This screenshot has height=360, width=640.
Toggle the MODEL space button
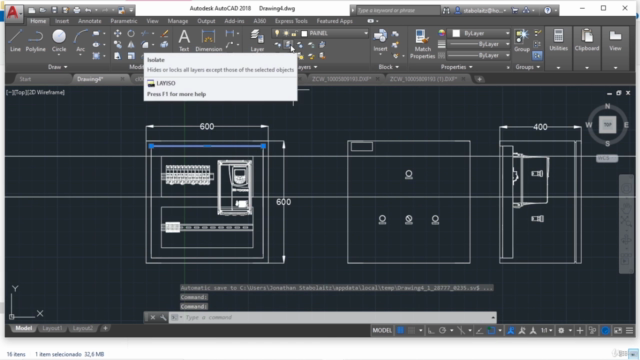tap(382, 331)
